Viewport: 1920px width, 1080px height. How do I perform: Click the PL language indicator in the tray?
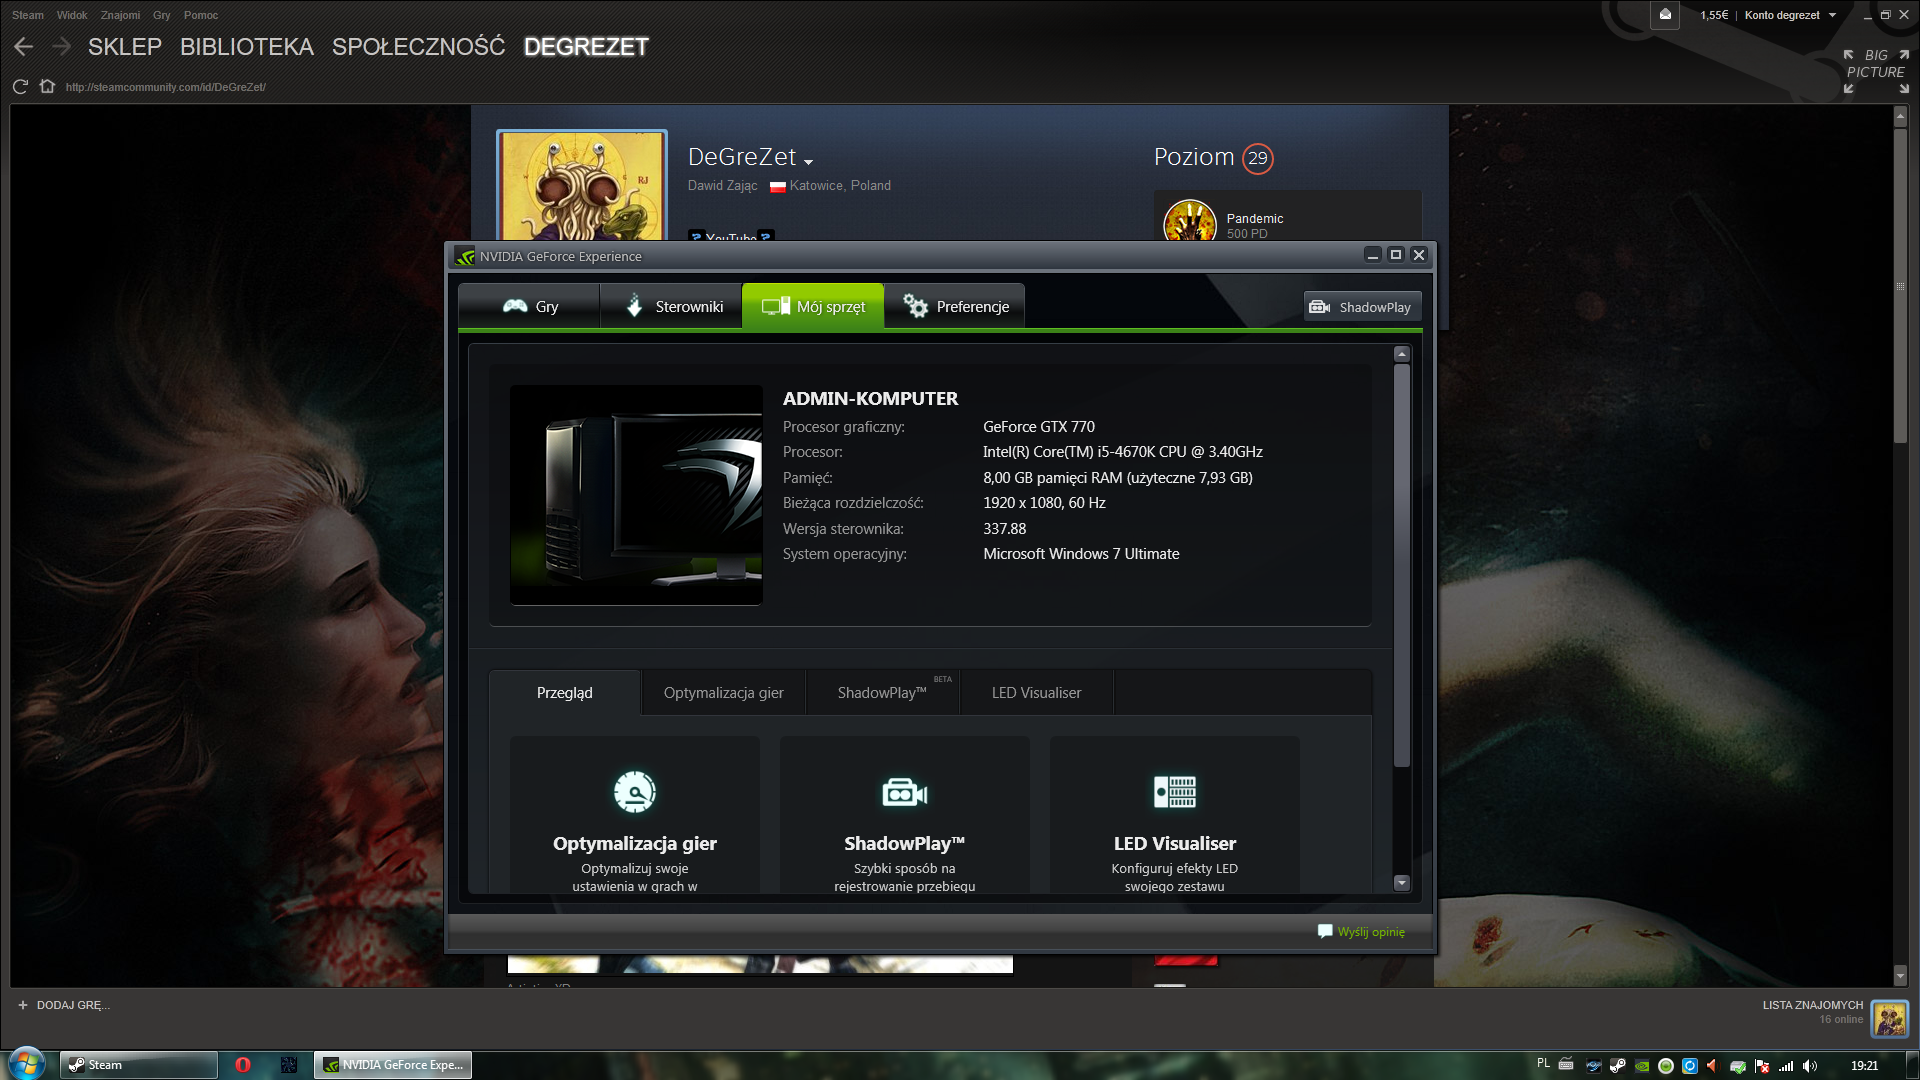click(1543, 1064)
